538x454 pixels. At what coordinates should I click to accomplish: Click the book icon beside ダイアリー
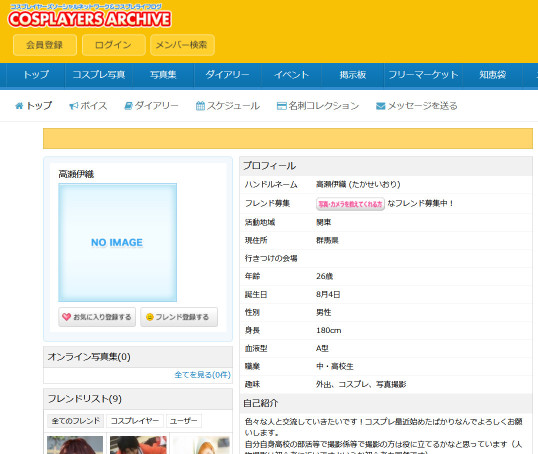128,106
